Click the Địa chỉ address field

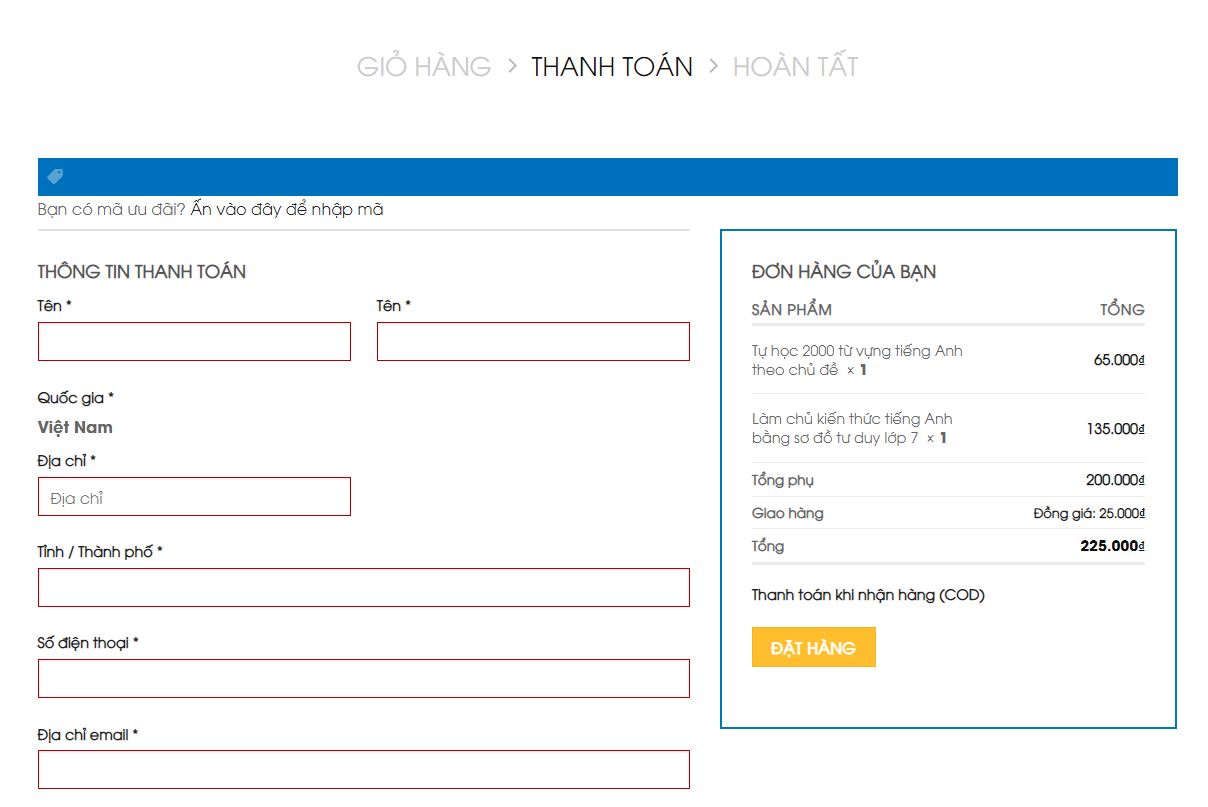(x=194, y=496)
